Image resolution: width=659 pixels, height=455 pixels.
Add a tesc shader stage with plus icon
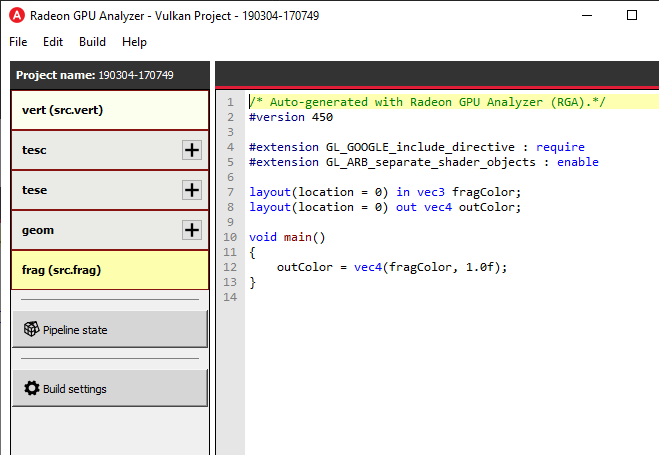pyautogui.click(x=192, y=150)
